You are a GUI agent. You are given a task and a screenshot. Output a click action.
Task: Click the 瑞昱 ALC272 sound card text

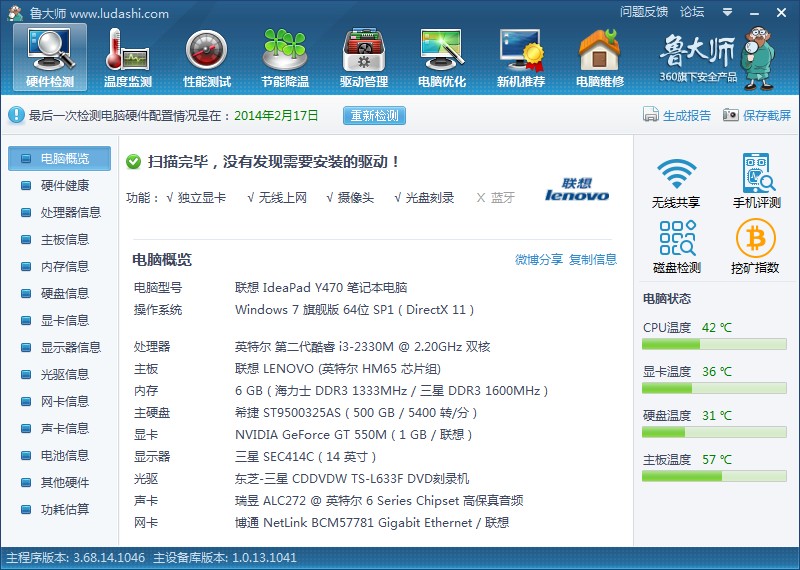379,501
